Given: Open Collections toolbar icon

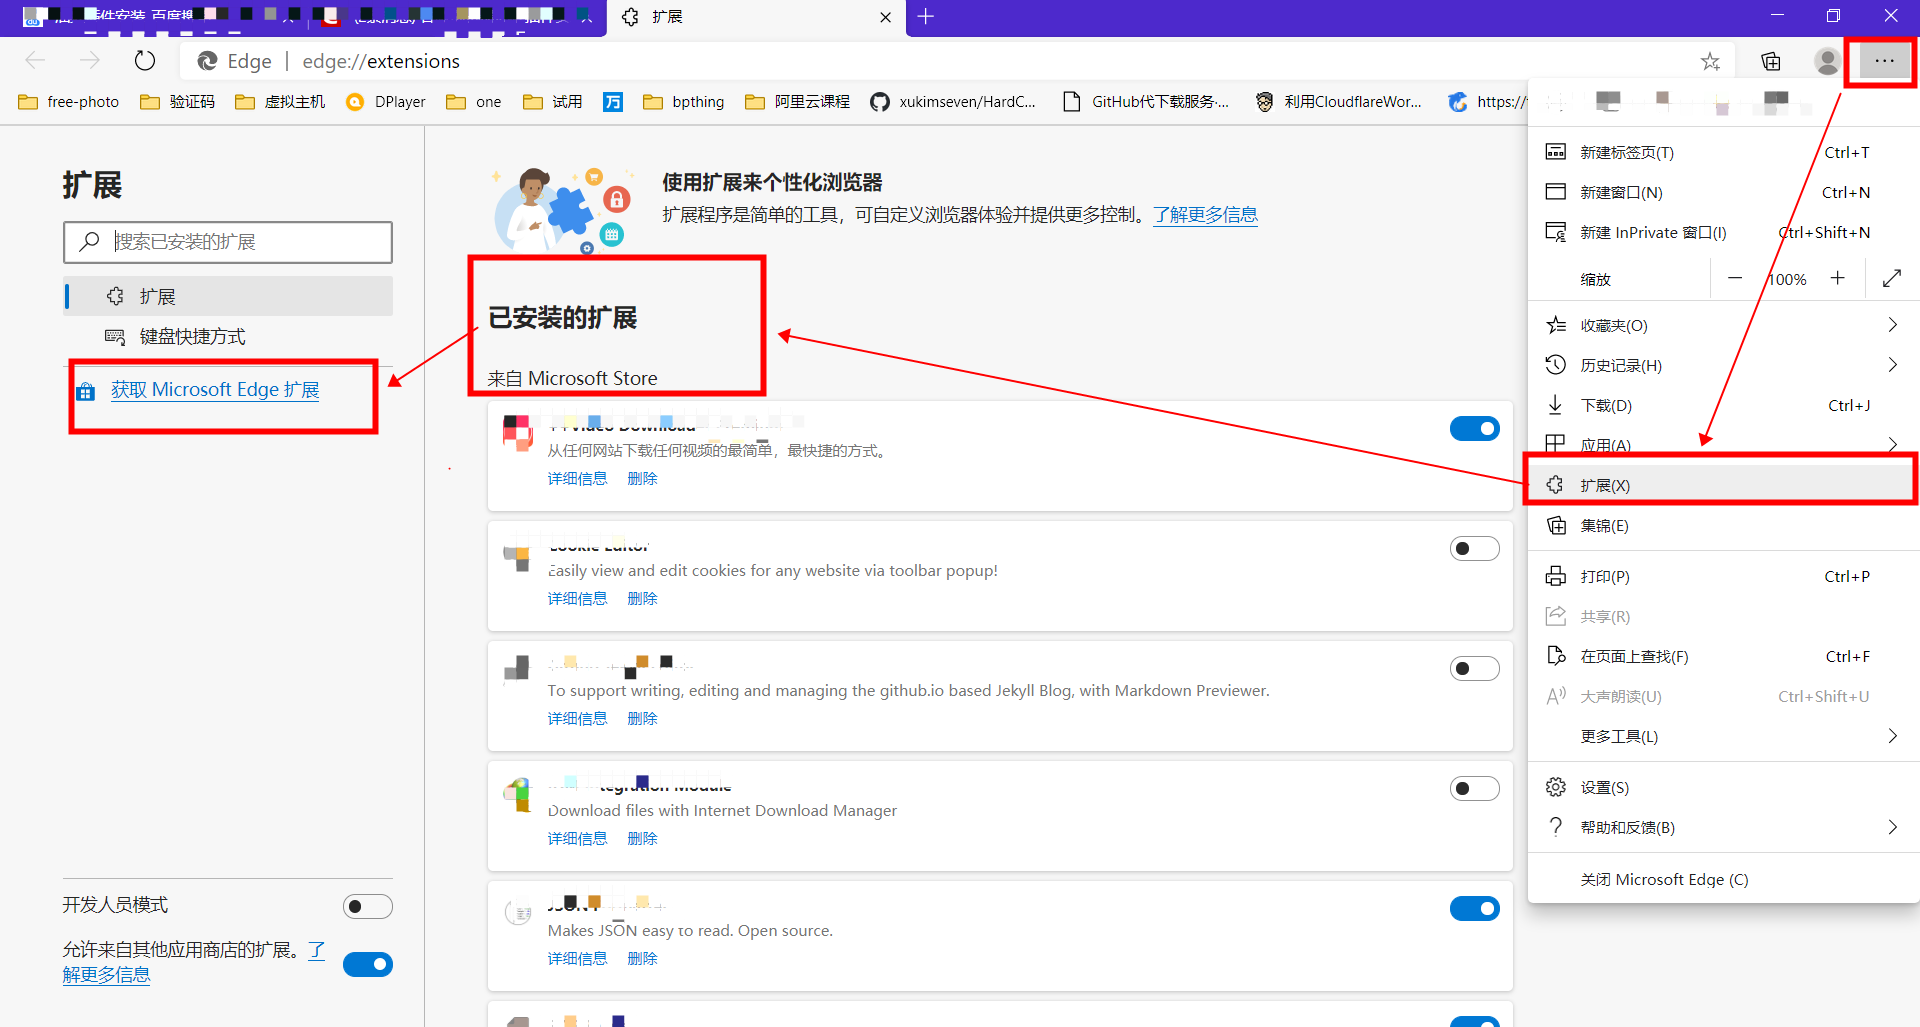Looking at the screenshot, I should point(1771,62).
